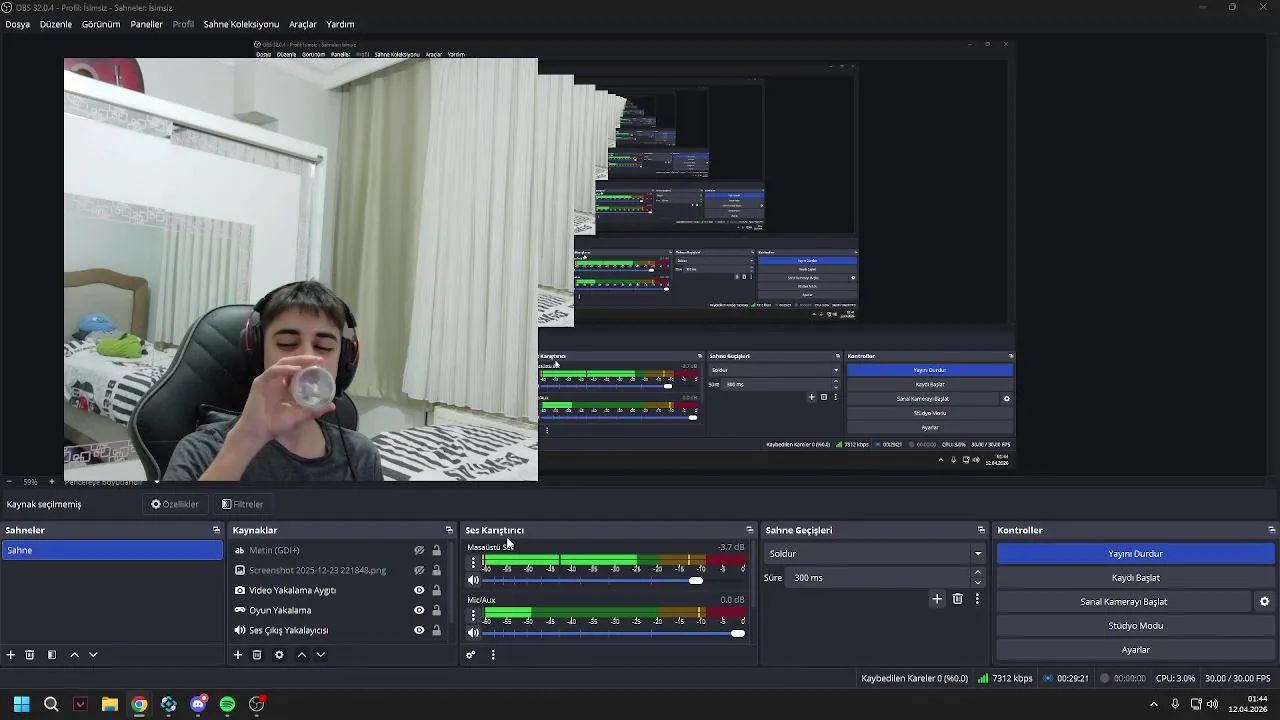Mute Mic/Aux speaker icon
The height and width of the screenshot is (720, 1280).
click(473, 633)
